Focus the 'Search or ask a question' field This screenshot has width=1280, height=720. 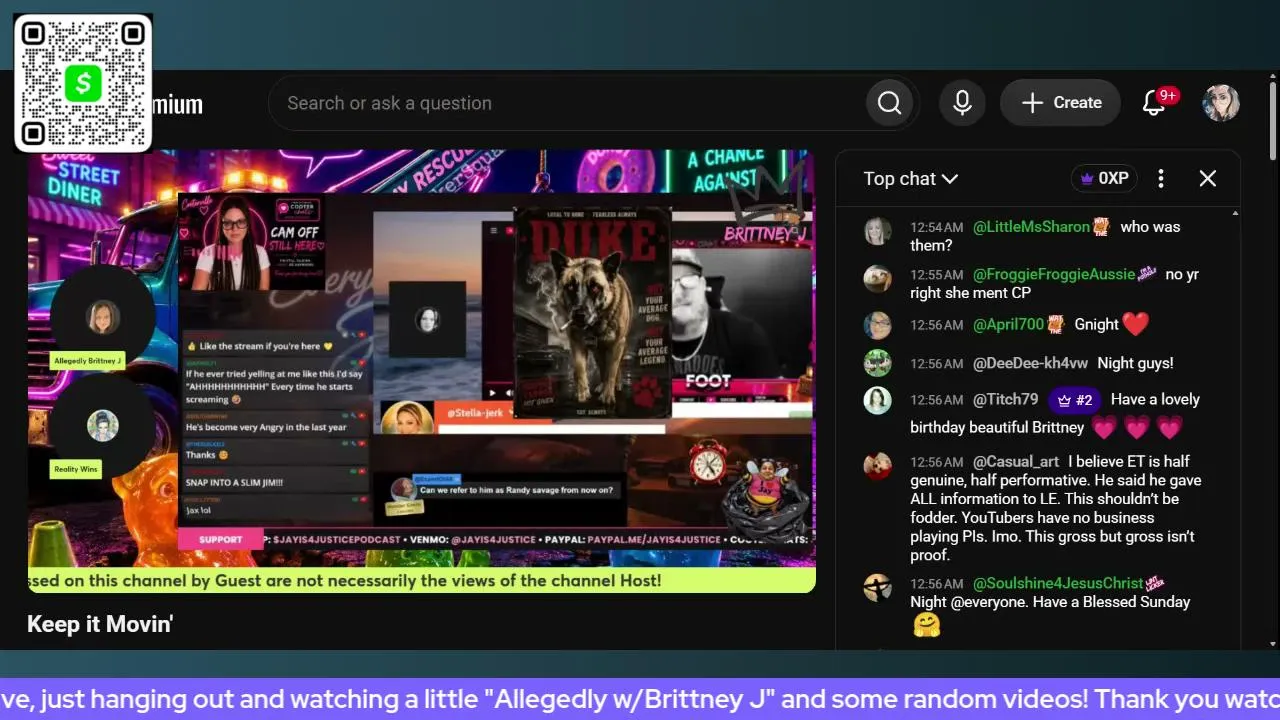[x=567, y=103]
